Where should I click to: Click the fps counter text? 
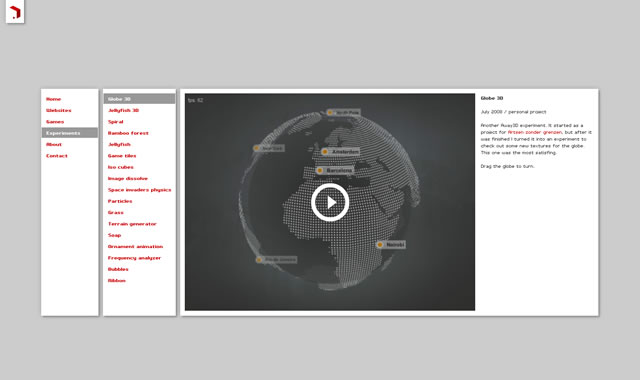(x=196, y=100)
